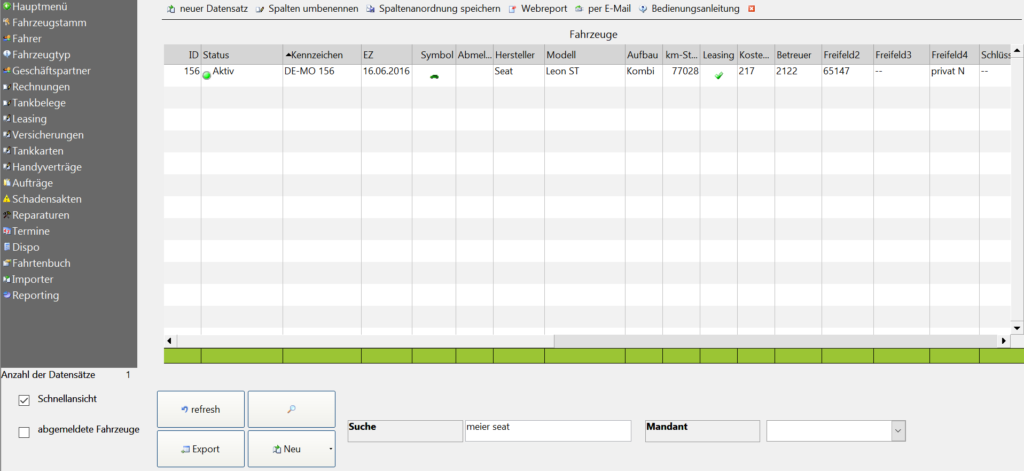
Task: Click the Fahrer sidebar icon
Action: (x=7, y=39)
